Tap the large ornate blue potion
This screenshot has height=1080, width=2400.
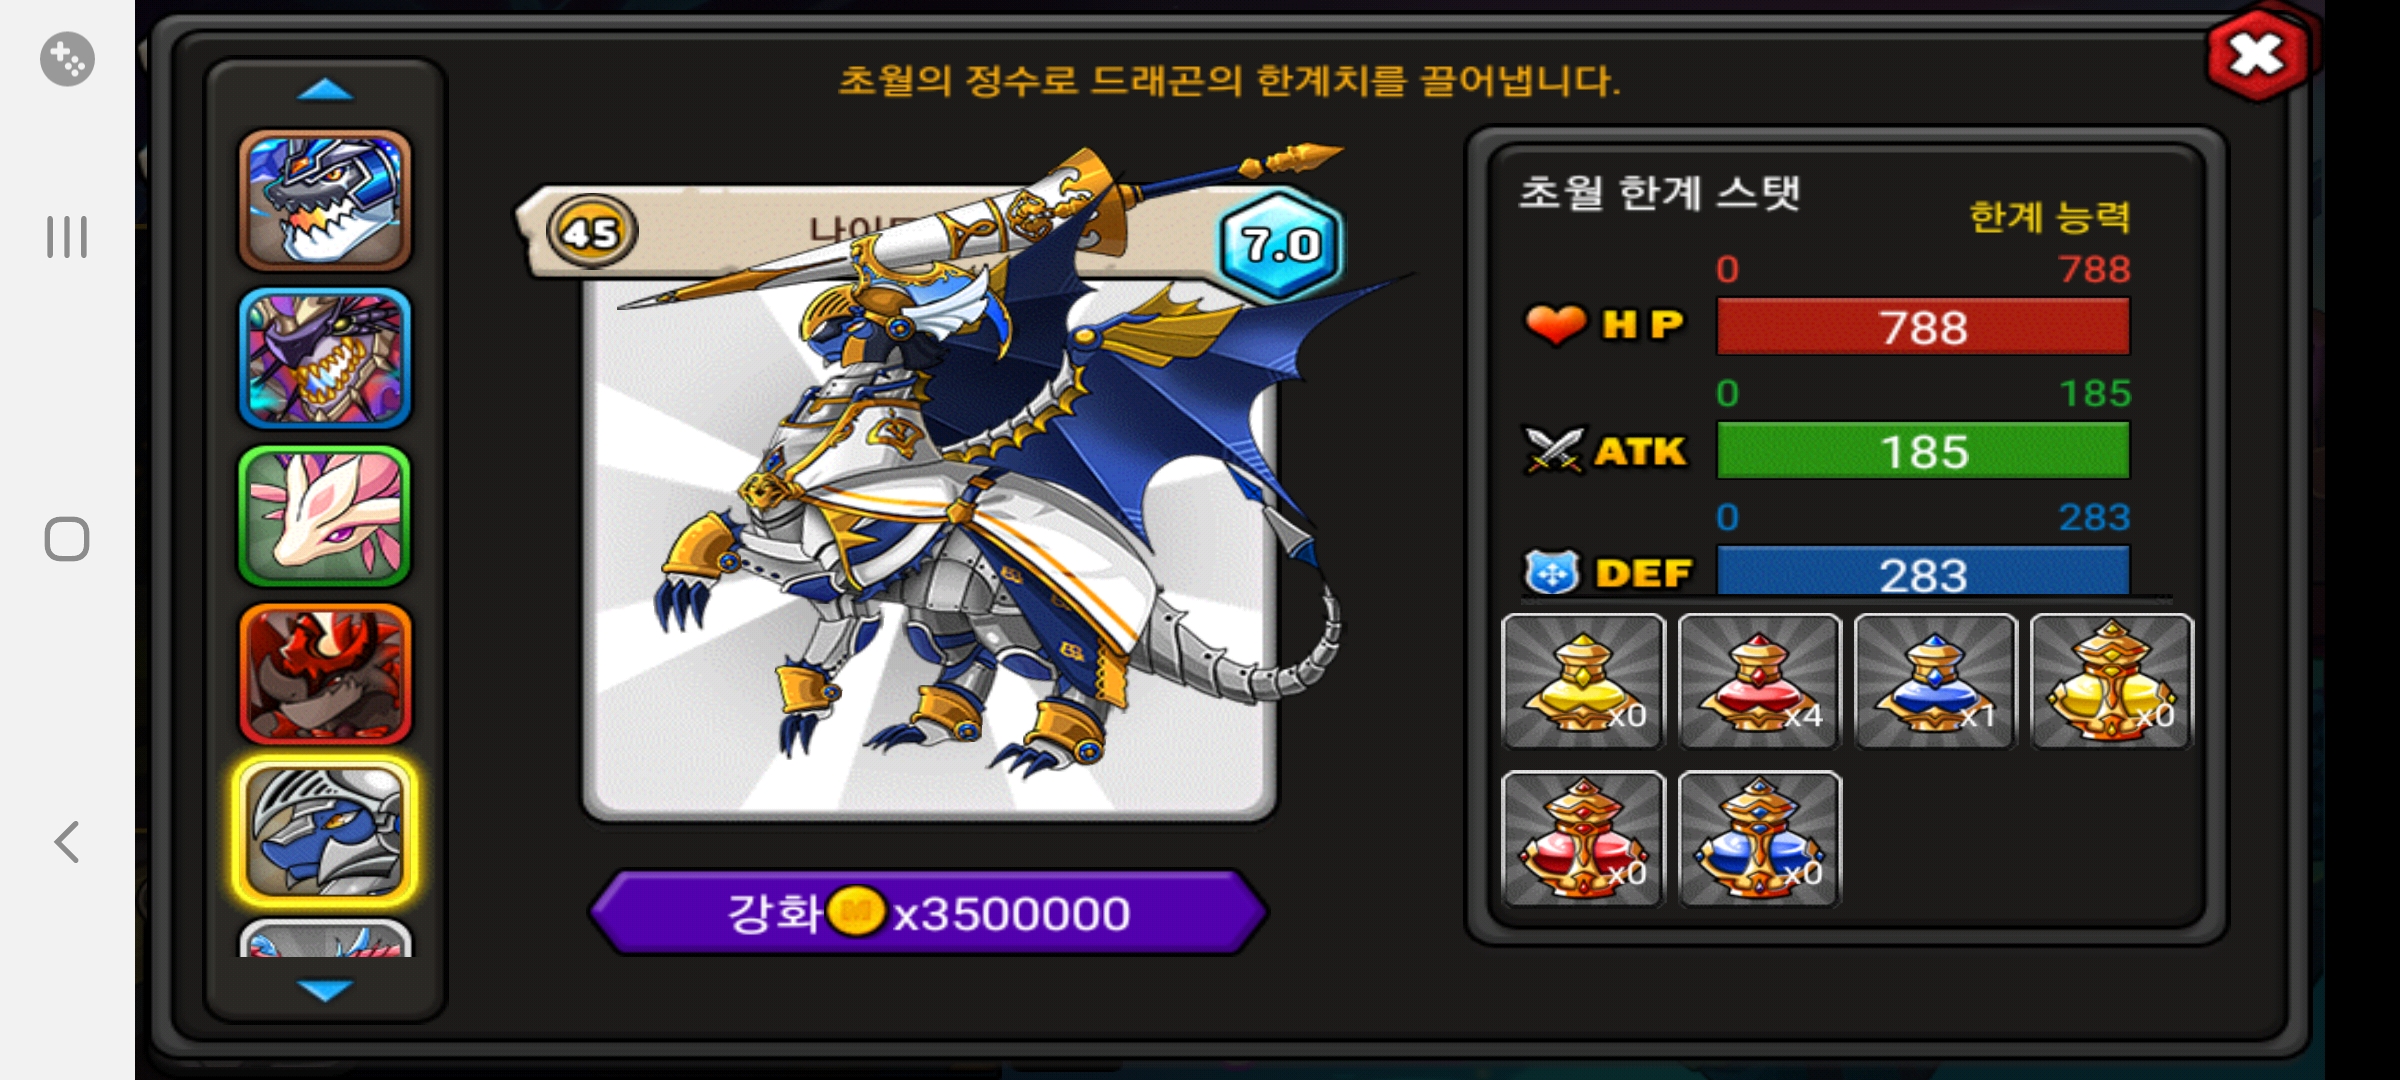click(x=1760, y=839)
